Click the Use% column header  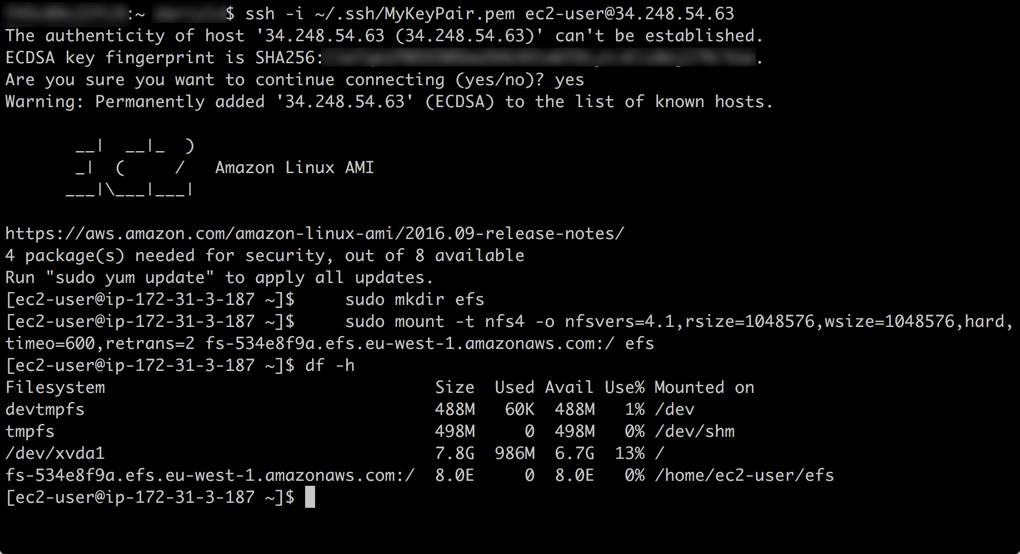coord(624,387)
